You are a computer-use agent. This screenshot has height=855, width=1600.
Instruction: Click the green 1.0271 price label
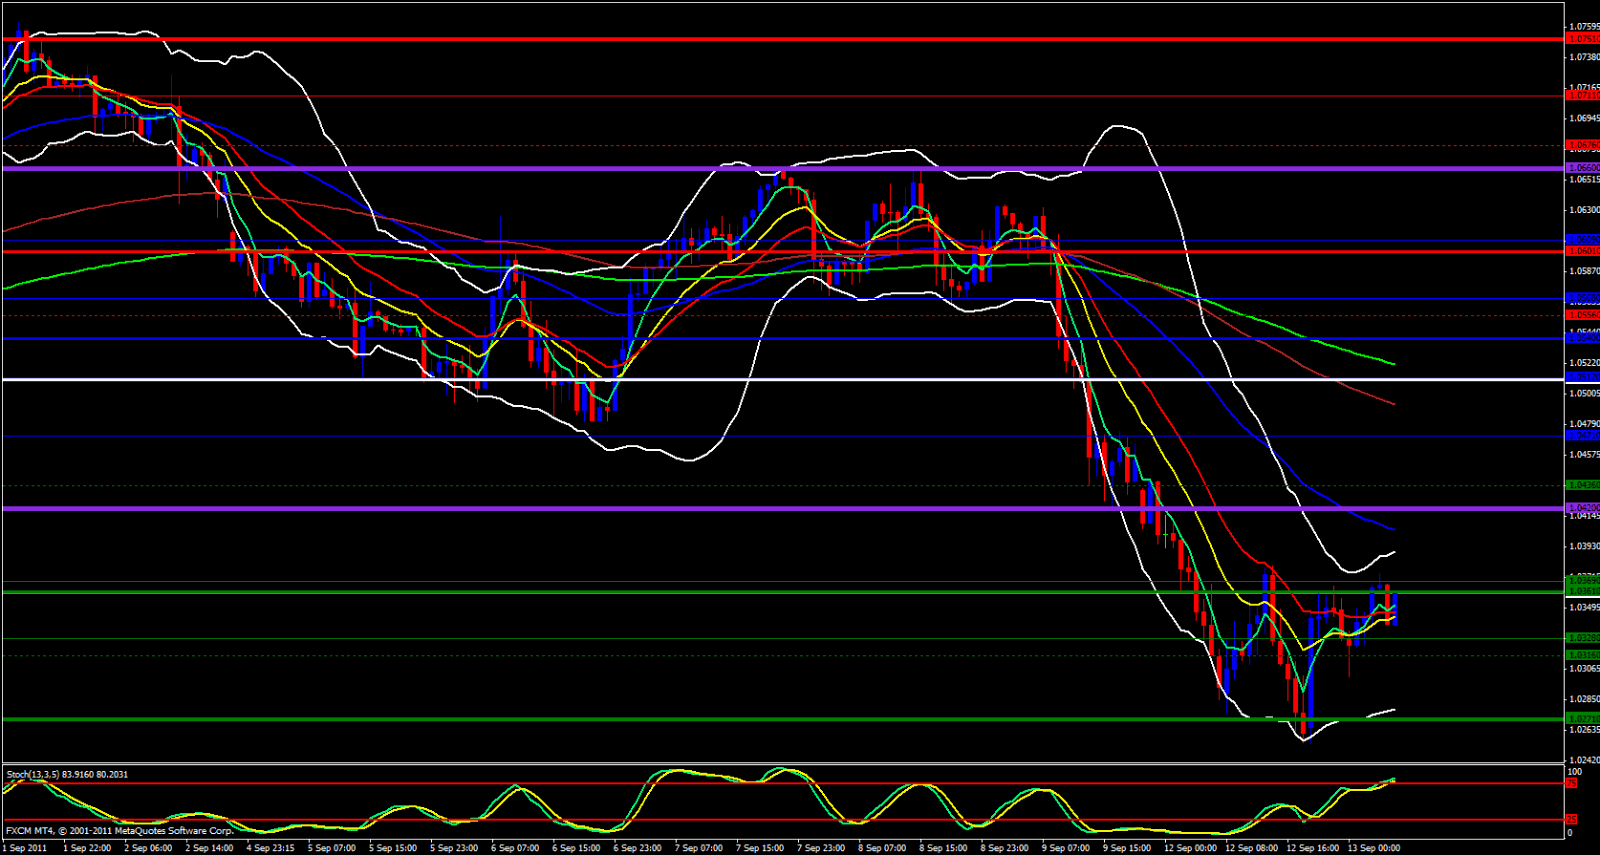1582,719
